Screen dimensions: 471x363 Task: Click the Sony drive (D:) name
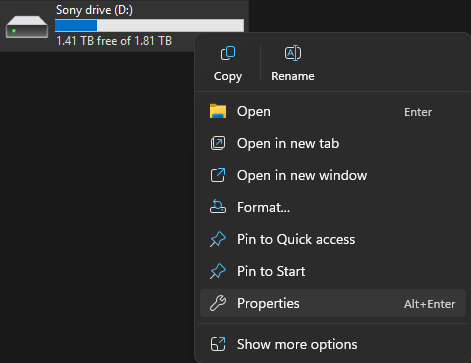point(94,10)
